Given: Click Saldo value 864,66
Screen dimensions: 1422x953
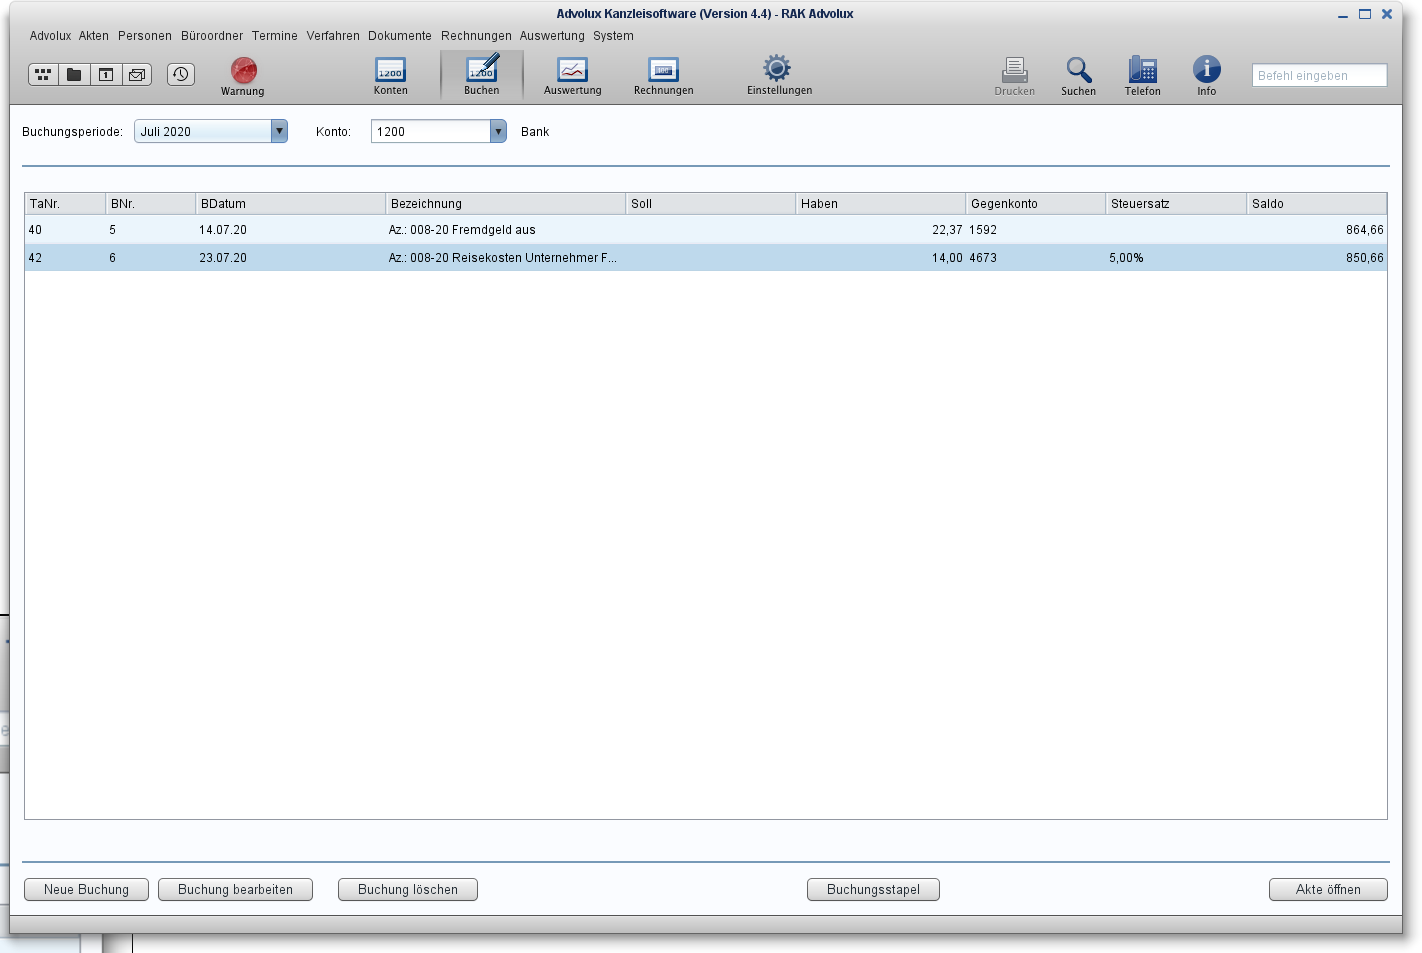Looking at the screenshot, I should (x=1365, y=230).
